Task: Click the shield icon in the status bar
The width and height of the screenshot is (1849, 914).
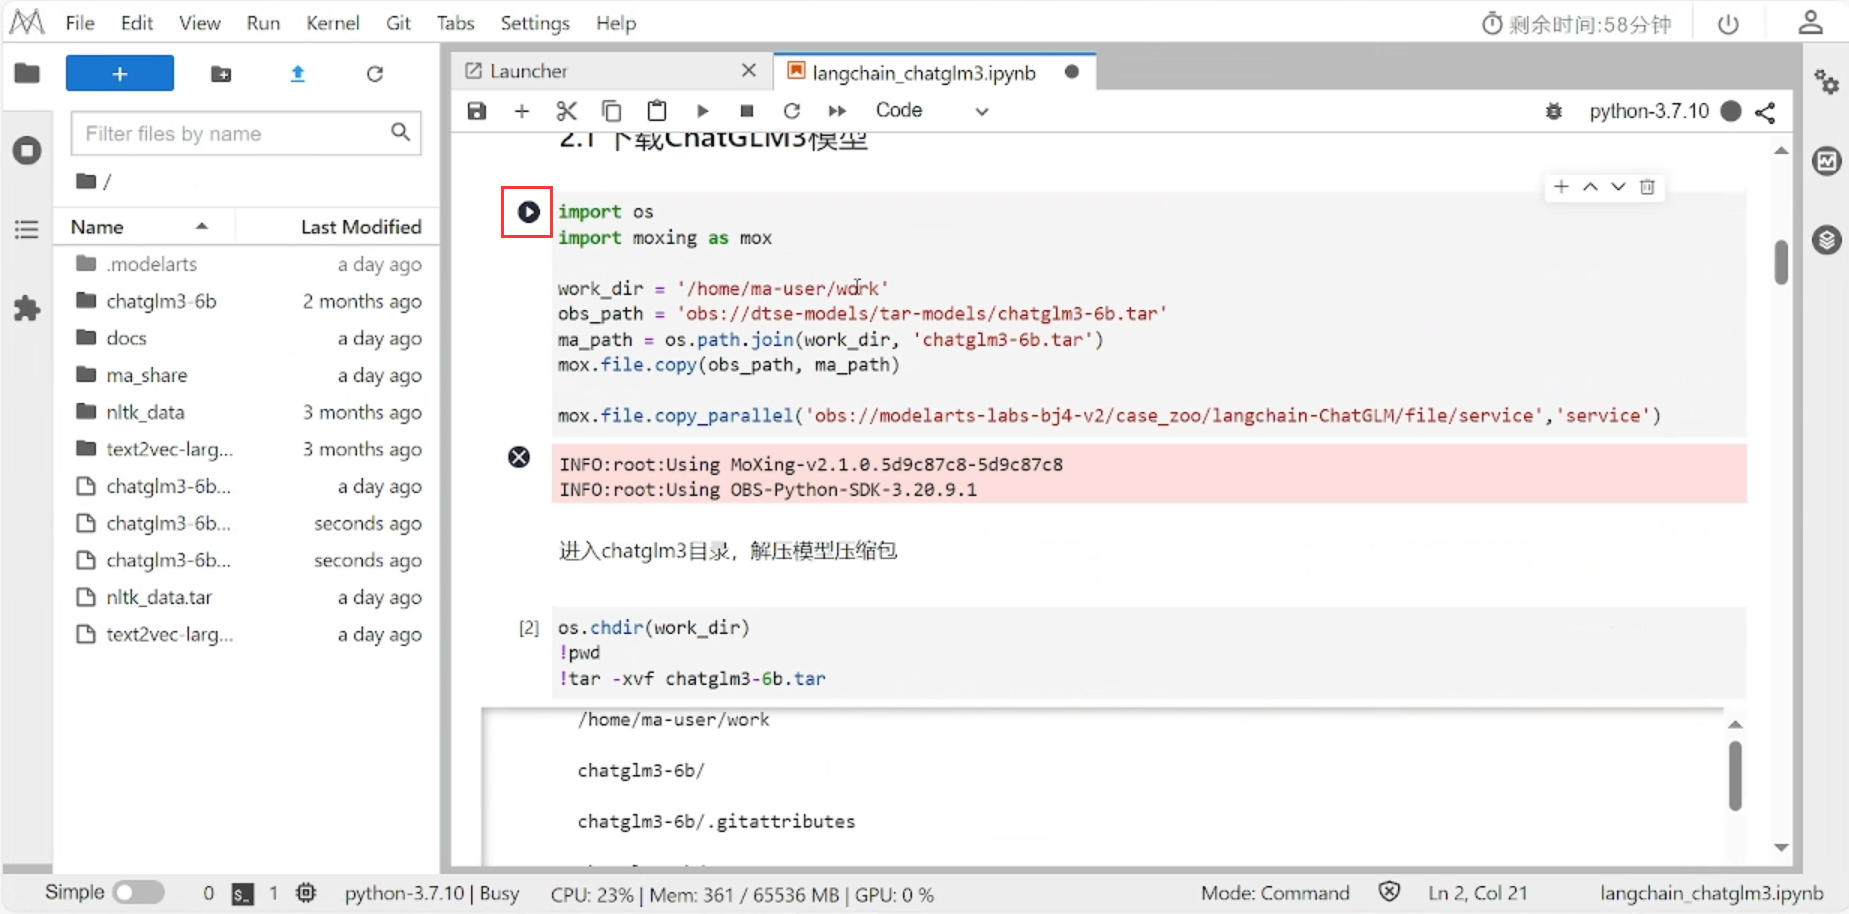Action: [1389, 892]
